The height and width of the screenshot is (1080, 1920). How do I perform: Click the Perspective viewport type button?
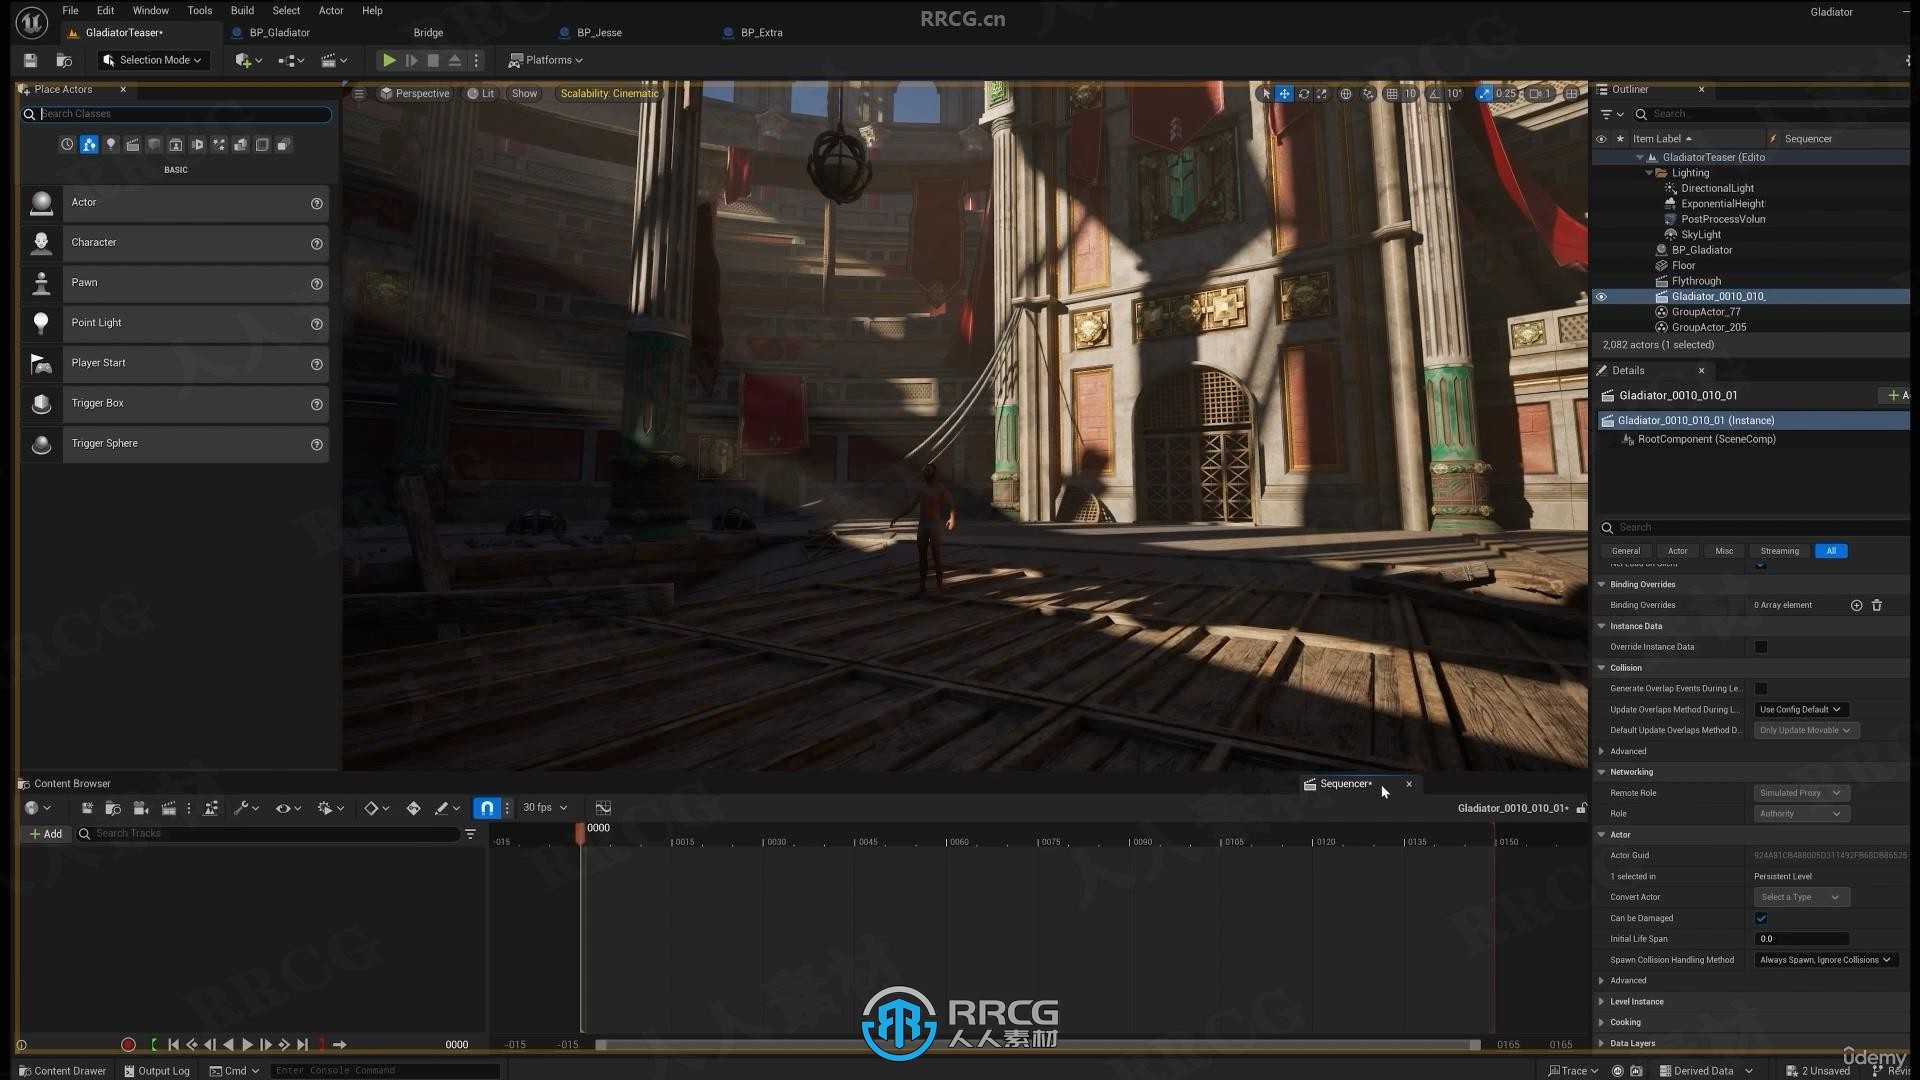(415, 94)
